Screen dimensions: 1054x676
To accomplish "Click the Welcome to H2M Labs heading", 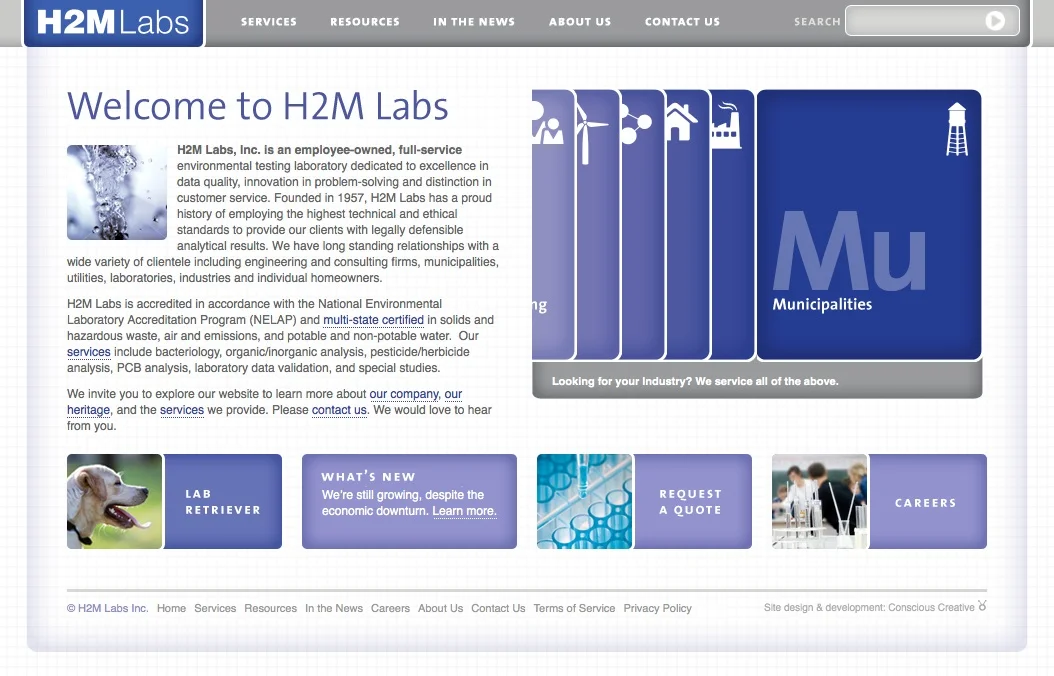I will [257, 106].
